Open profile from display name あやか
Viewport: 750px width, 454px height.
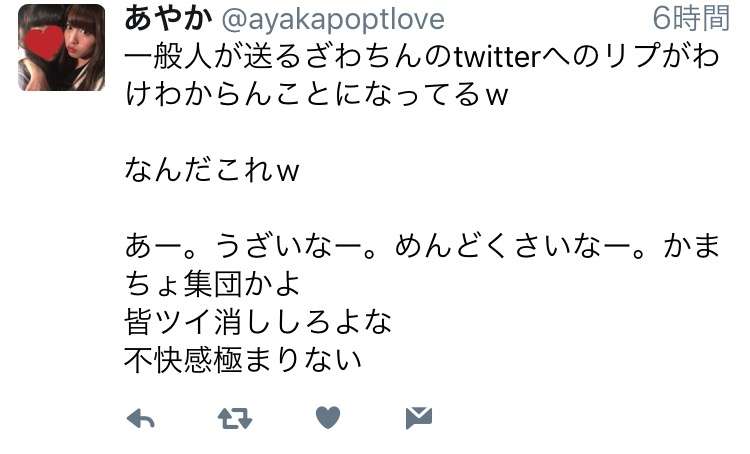168,19
